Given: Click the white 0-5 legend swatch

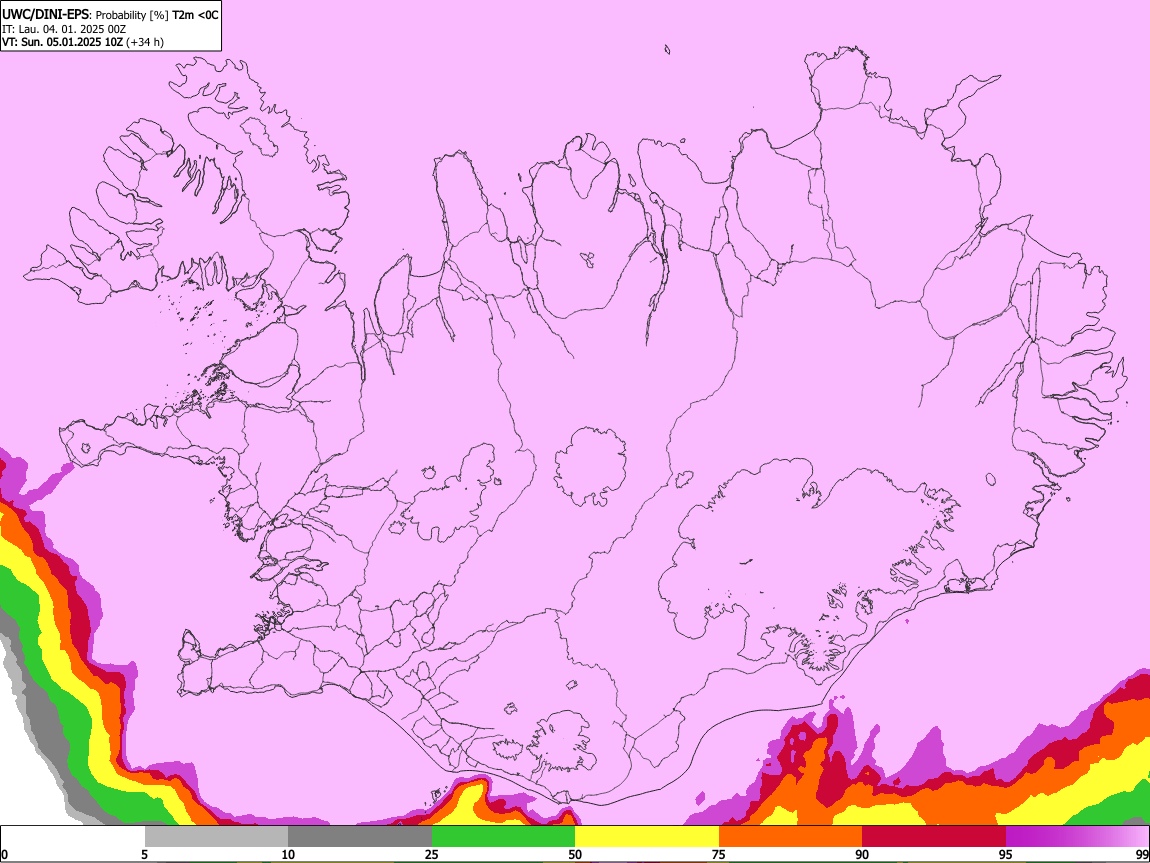Looking at the screenshot, I should pyautogui.click(x=73, y=837).
